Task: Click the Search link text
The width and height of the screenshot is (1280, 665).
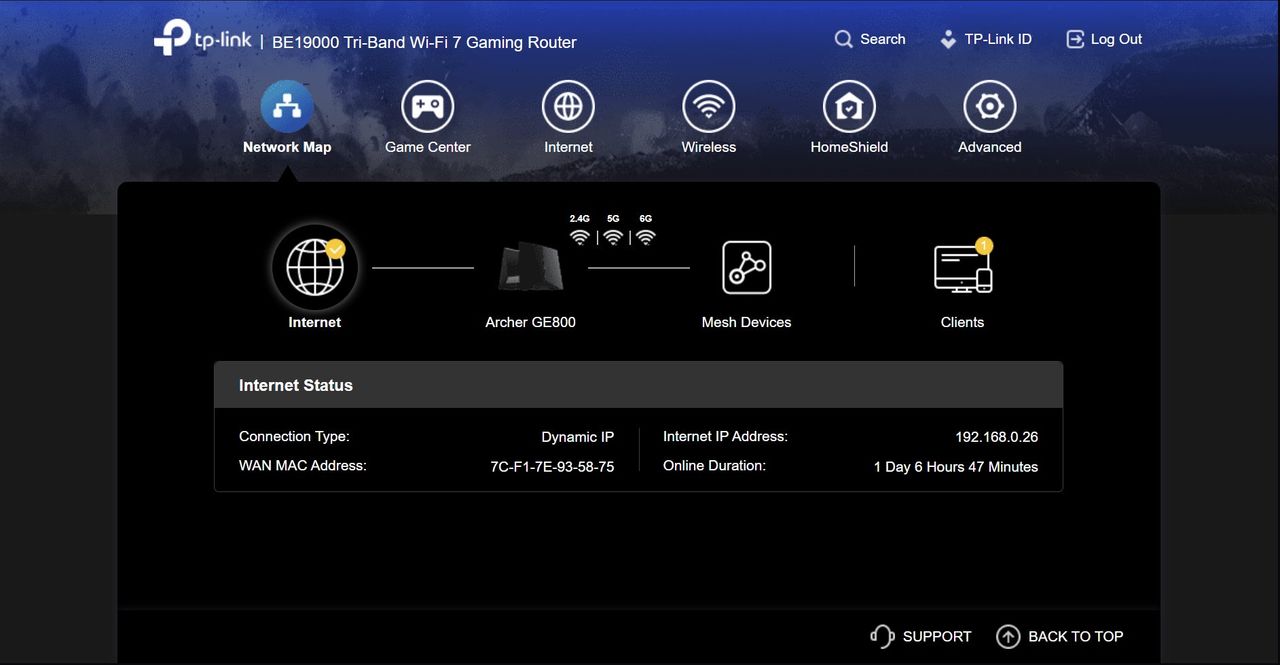Action: click(x=883, y=39)
